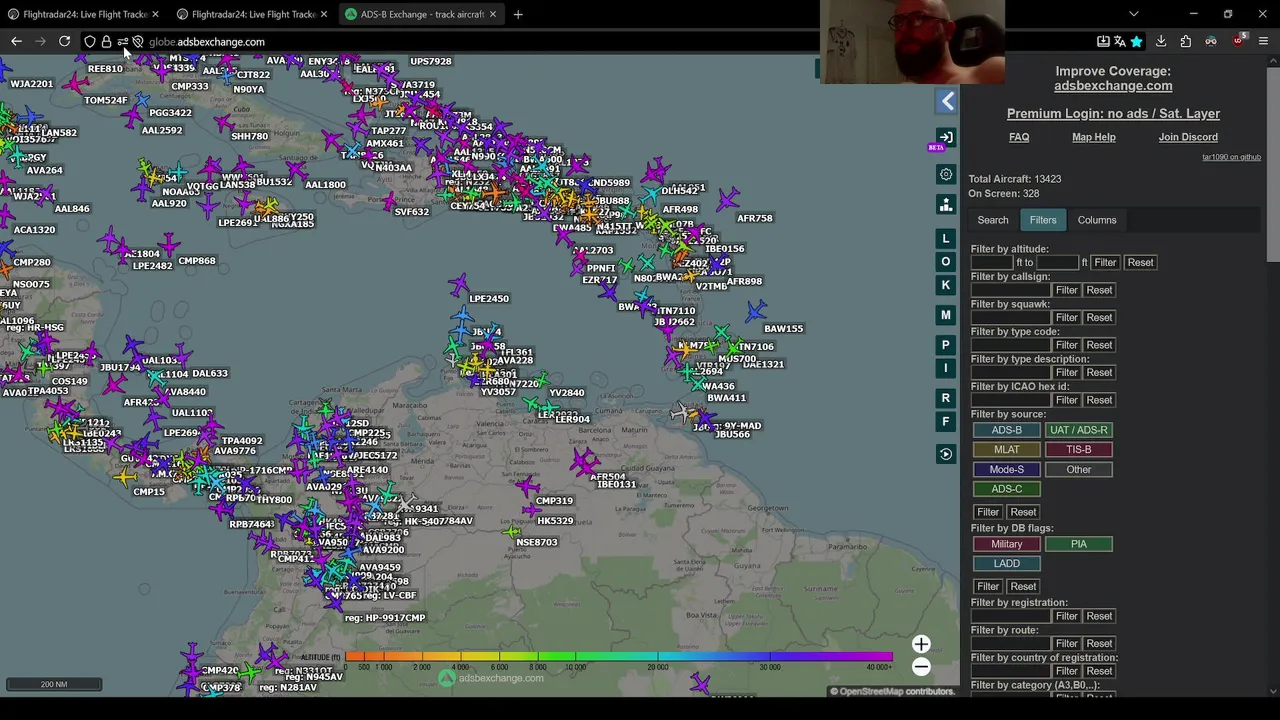Zoom out the map with minus button
This screenshot has width=1280, height=720.
(x=921, y=667)
